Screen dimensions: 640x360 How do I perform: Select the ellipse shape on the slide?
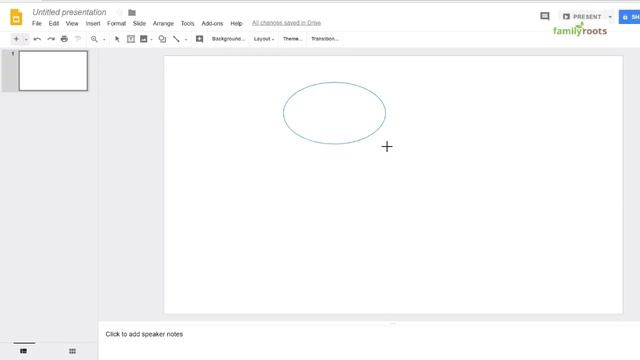[x=334, y=113]
